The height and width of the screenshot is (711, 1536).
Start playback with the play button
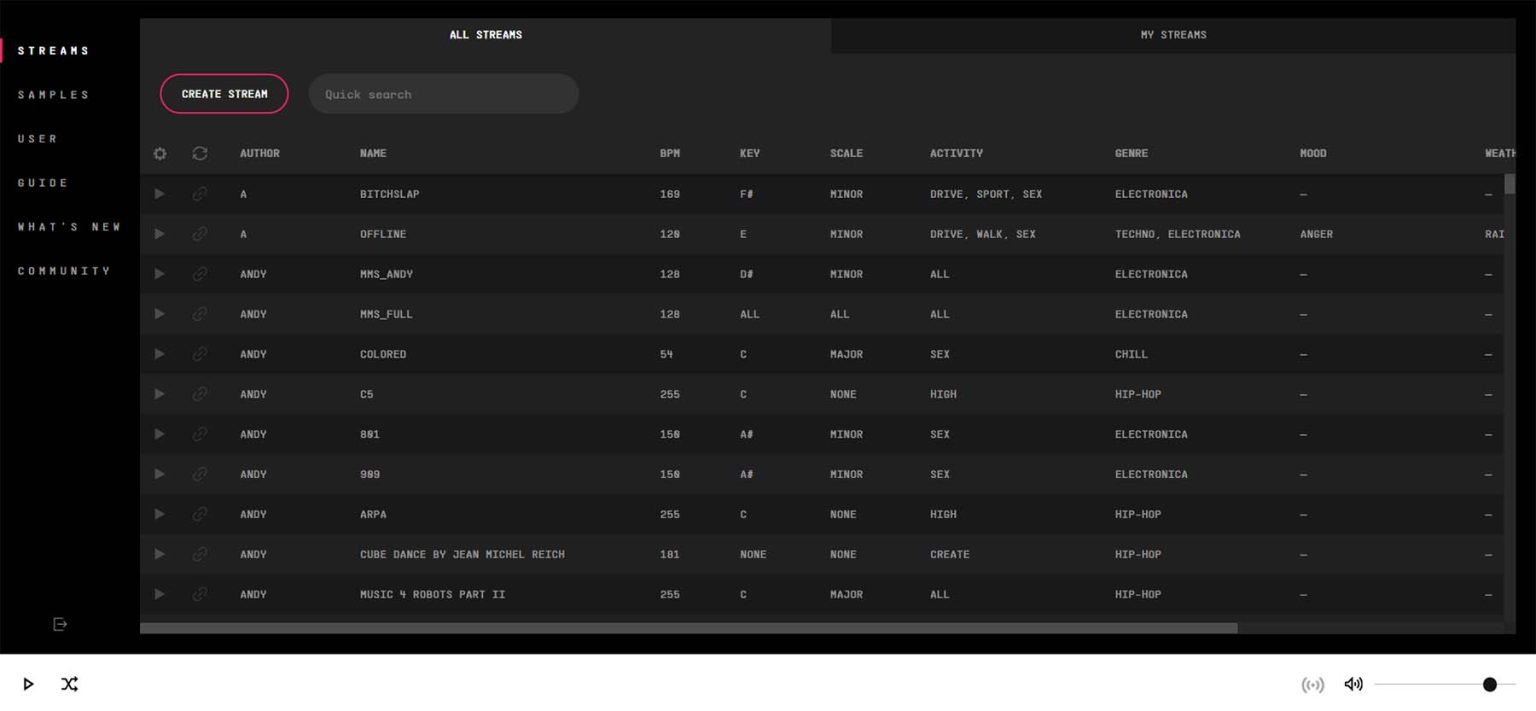tap(28, 684)
